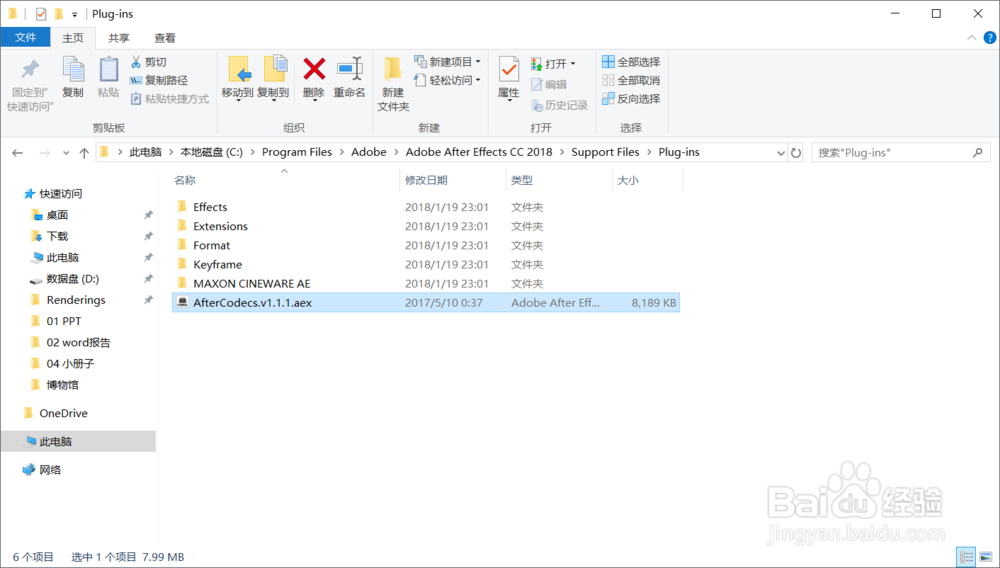Click the Rename (重命名) icon

[x=350, y=69]
